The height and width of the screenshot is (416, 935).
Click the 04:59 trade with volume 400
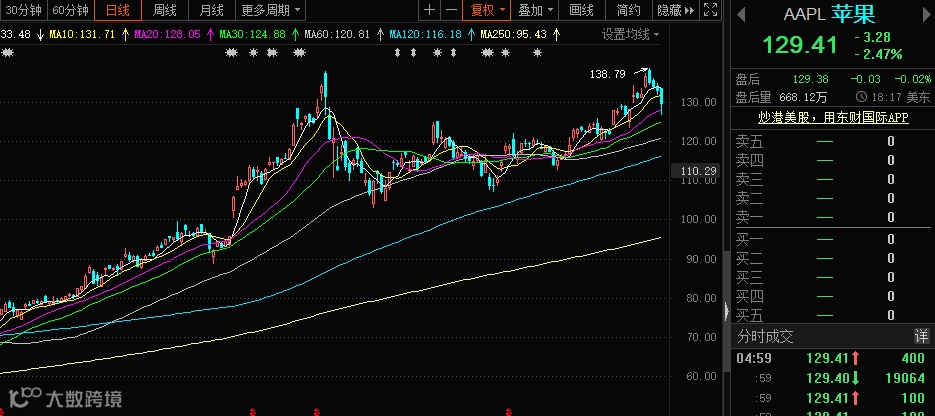tap(832, 358)
